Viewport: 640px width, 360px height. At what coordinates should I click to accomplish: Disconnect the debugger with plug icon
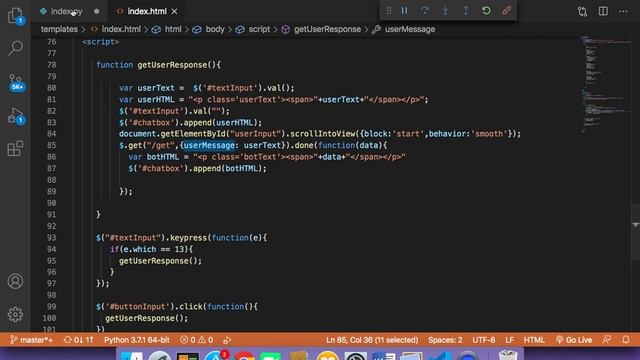click(x=507, y=11)
